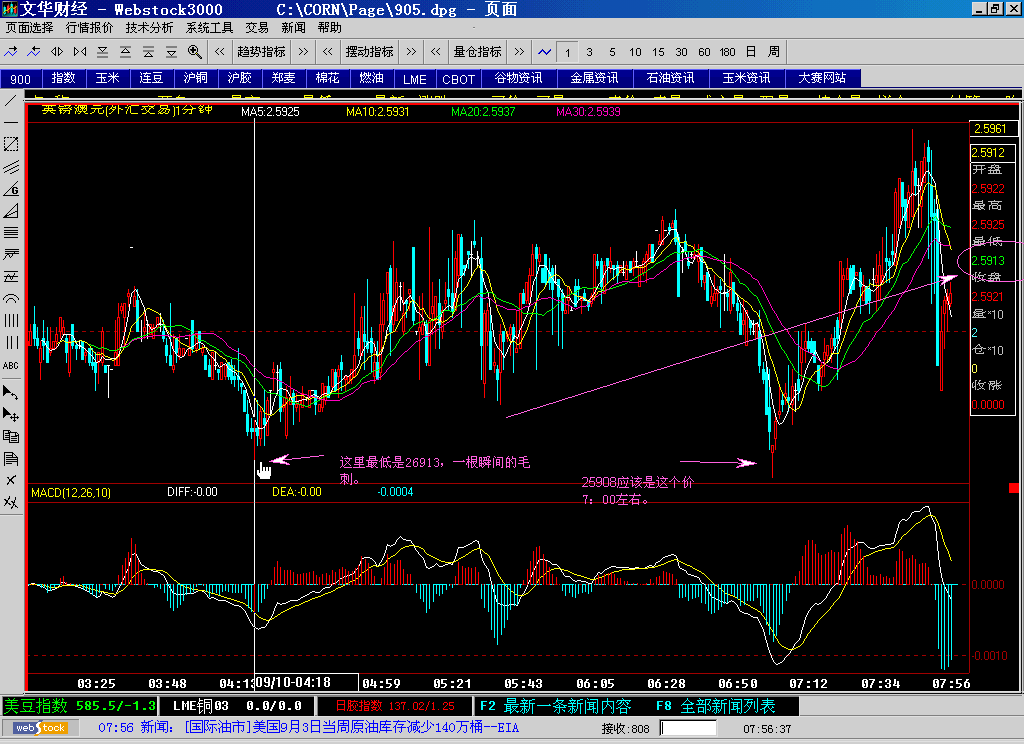Select the dashed rectangle drawing tool
The image size is (1024, 744).
click(10, 144)
